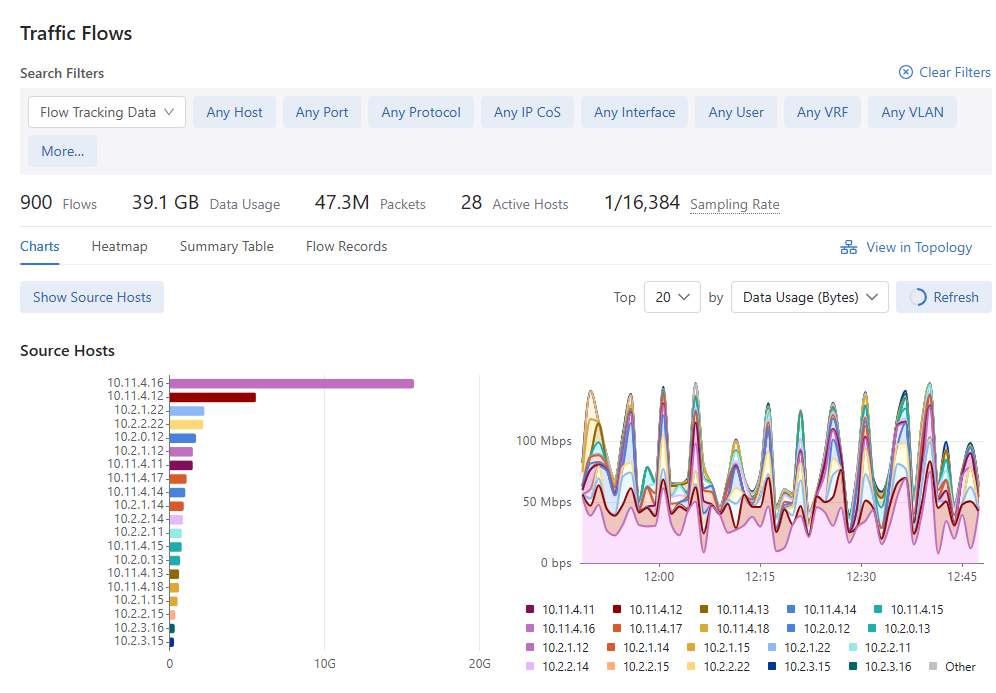The width and height of the screenshot is (996, 693).
Task: Click the Any Host filter button
Action: (234, 112)
